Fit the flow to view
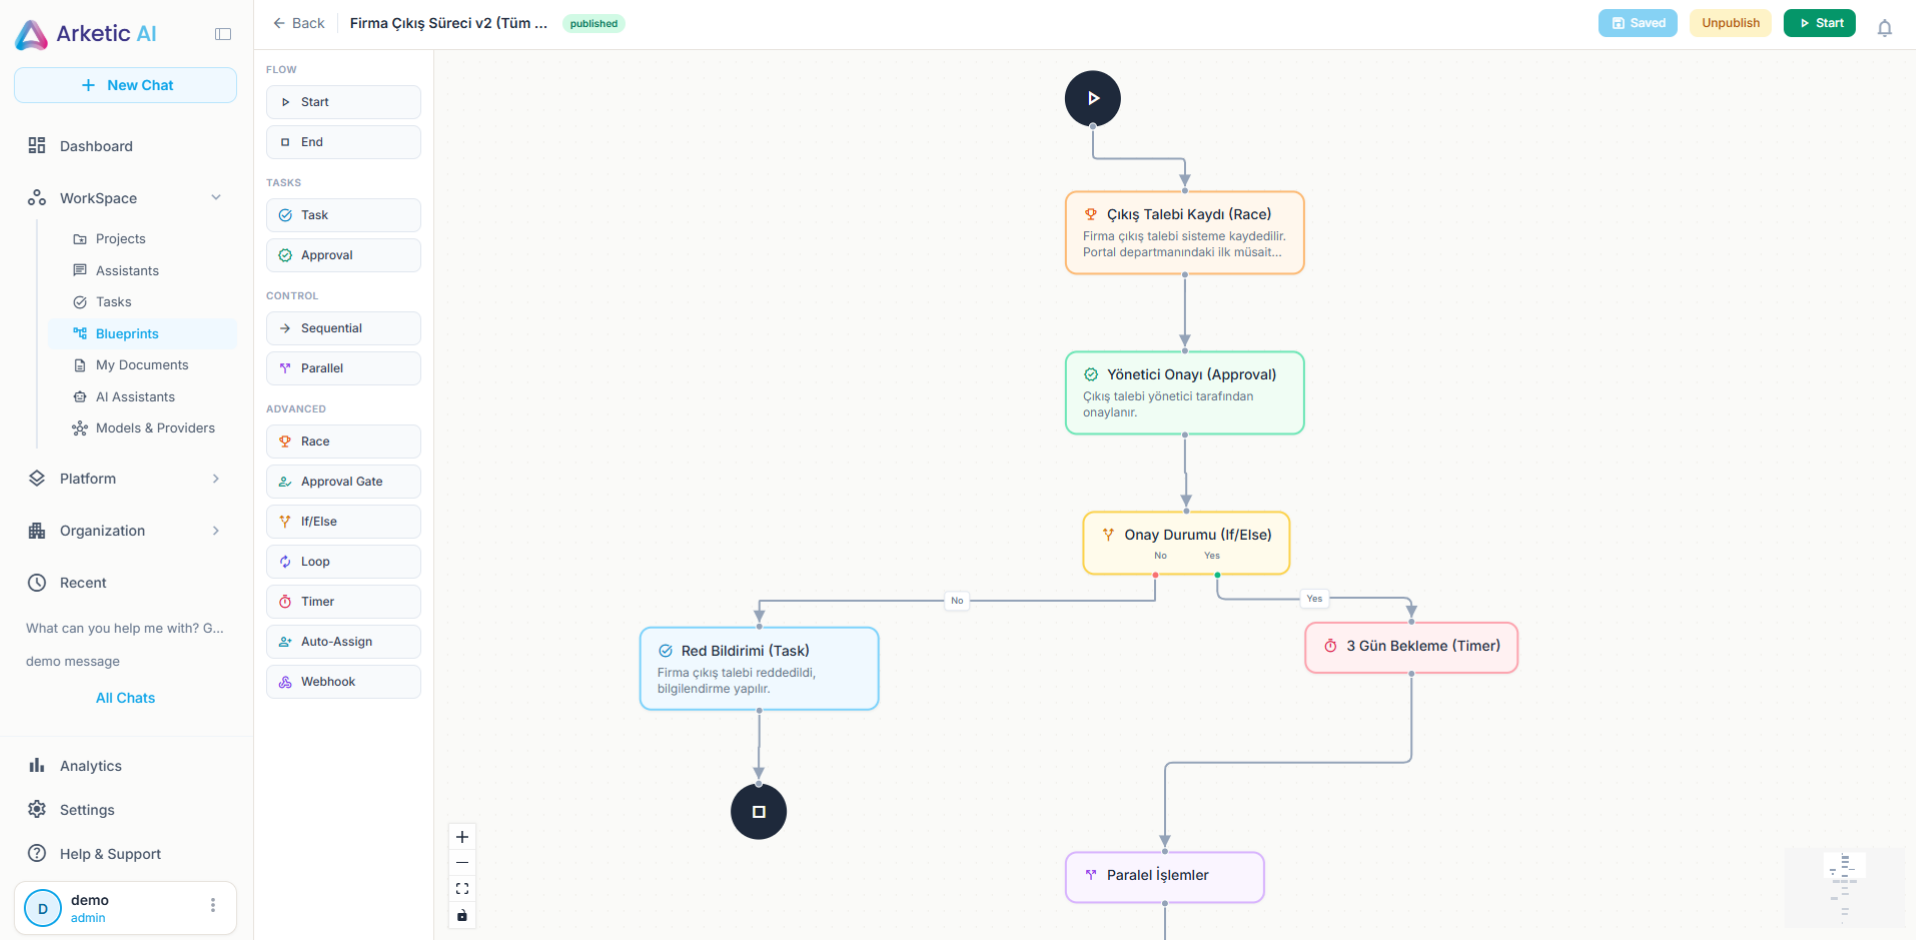1916x940 pixels. point(462,889)
